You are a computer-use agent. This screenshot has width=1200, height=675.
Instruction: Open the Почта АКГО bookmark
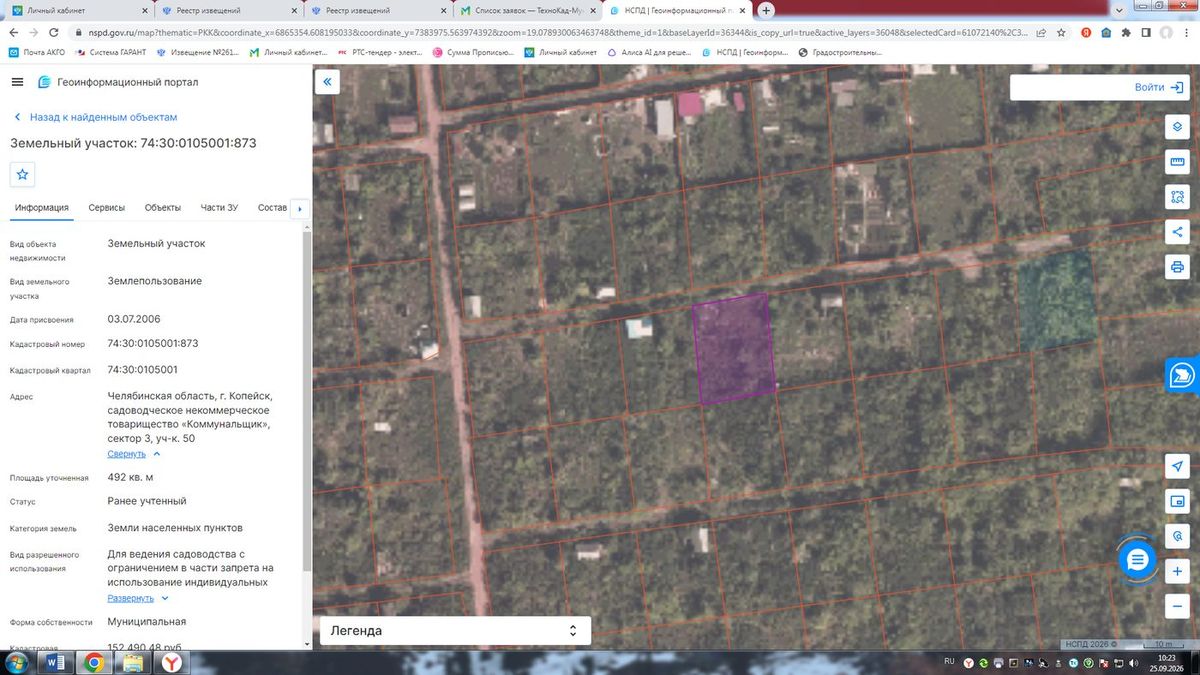coord(36,52)
